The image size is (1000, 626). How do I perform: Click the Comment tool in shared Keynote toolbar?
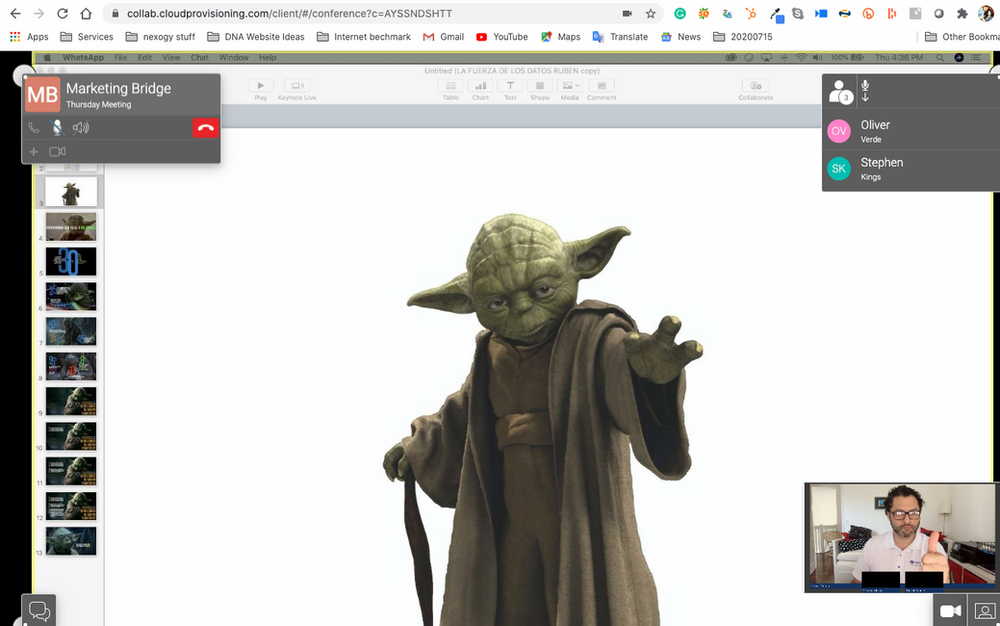601,89
